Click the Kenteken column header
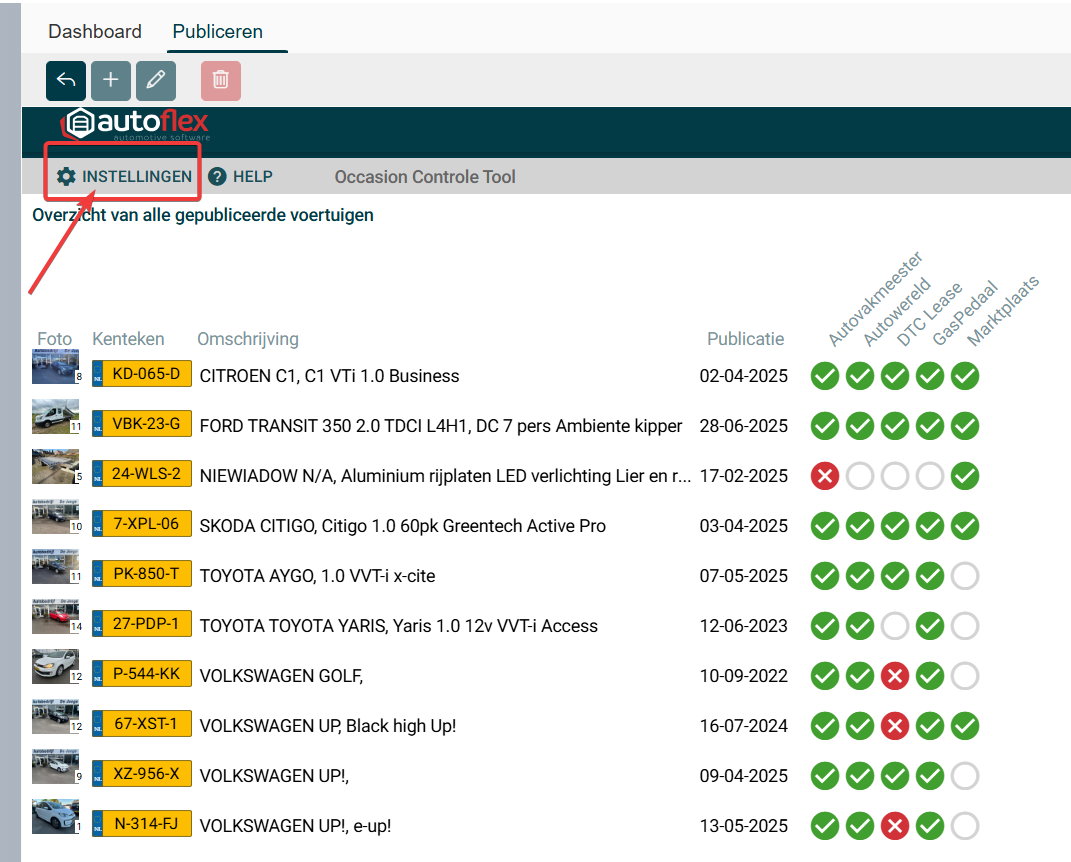The height and width of the screenshot is (862, 1071). (128, 339)
